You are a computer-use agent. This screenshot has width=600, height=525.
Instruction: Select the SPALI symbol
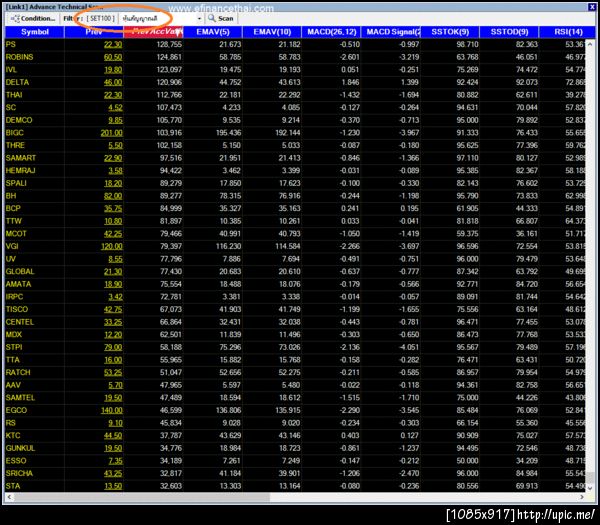pos(16,183)
